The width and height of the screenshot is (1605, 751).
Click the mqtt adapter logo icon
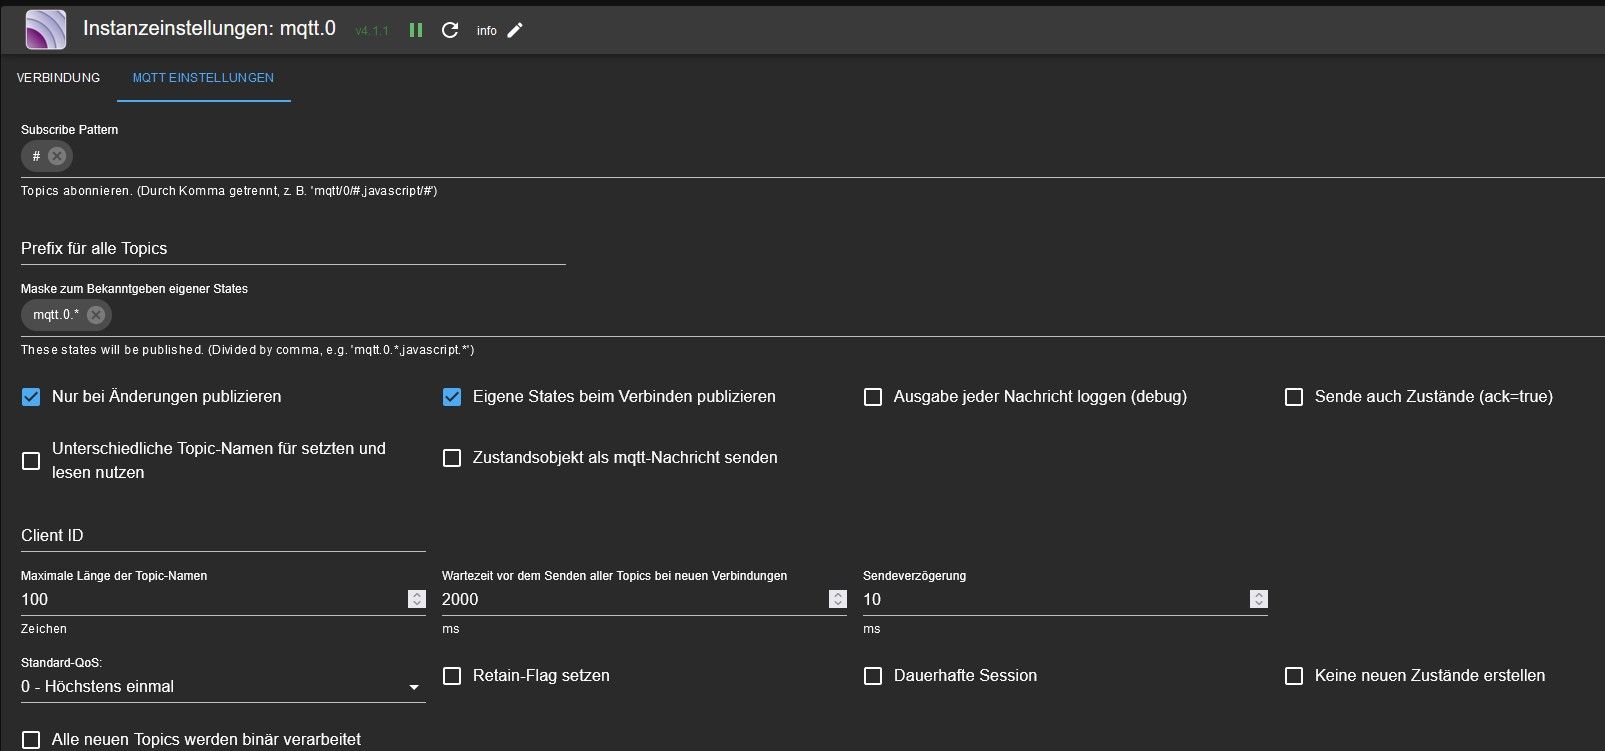point(46,30)
